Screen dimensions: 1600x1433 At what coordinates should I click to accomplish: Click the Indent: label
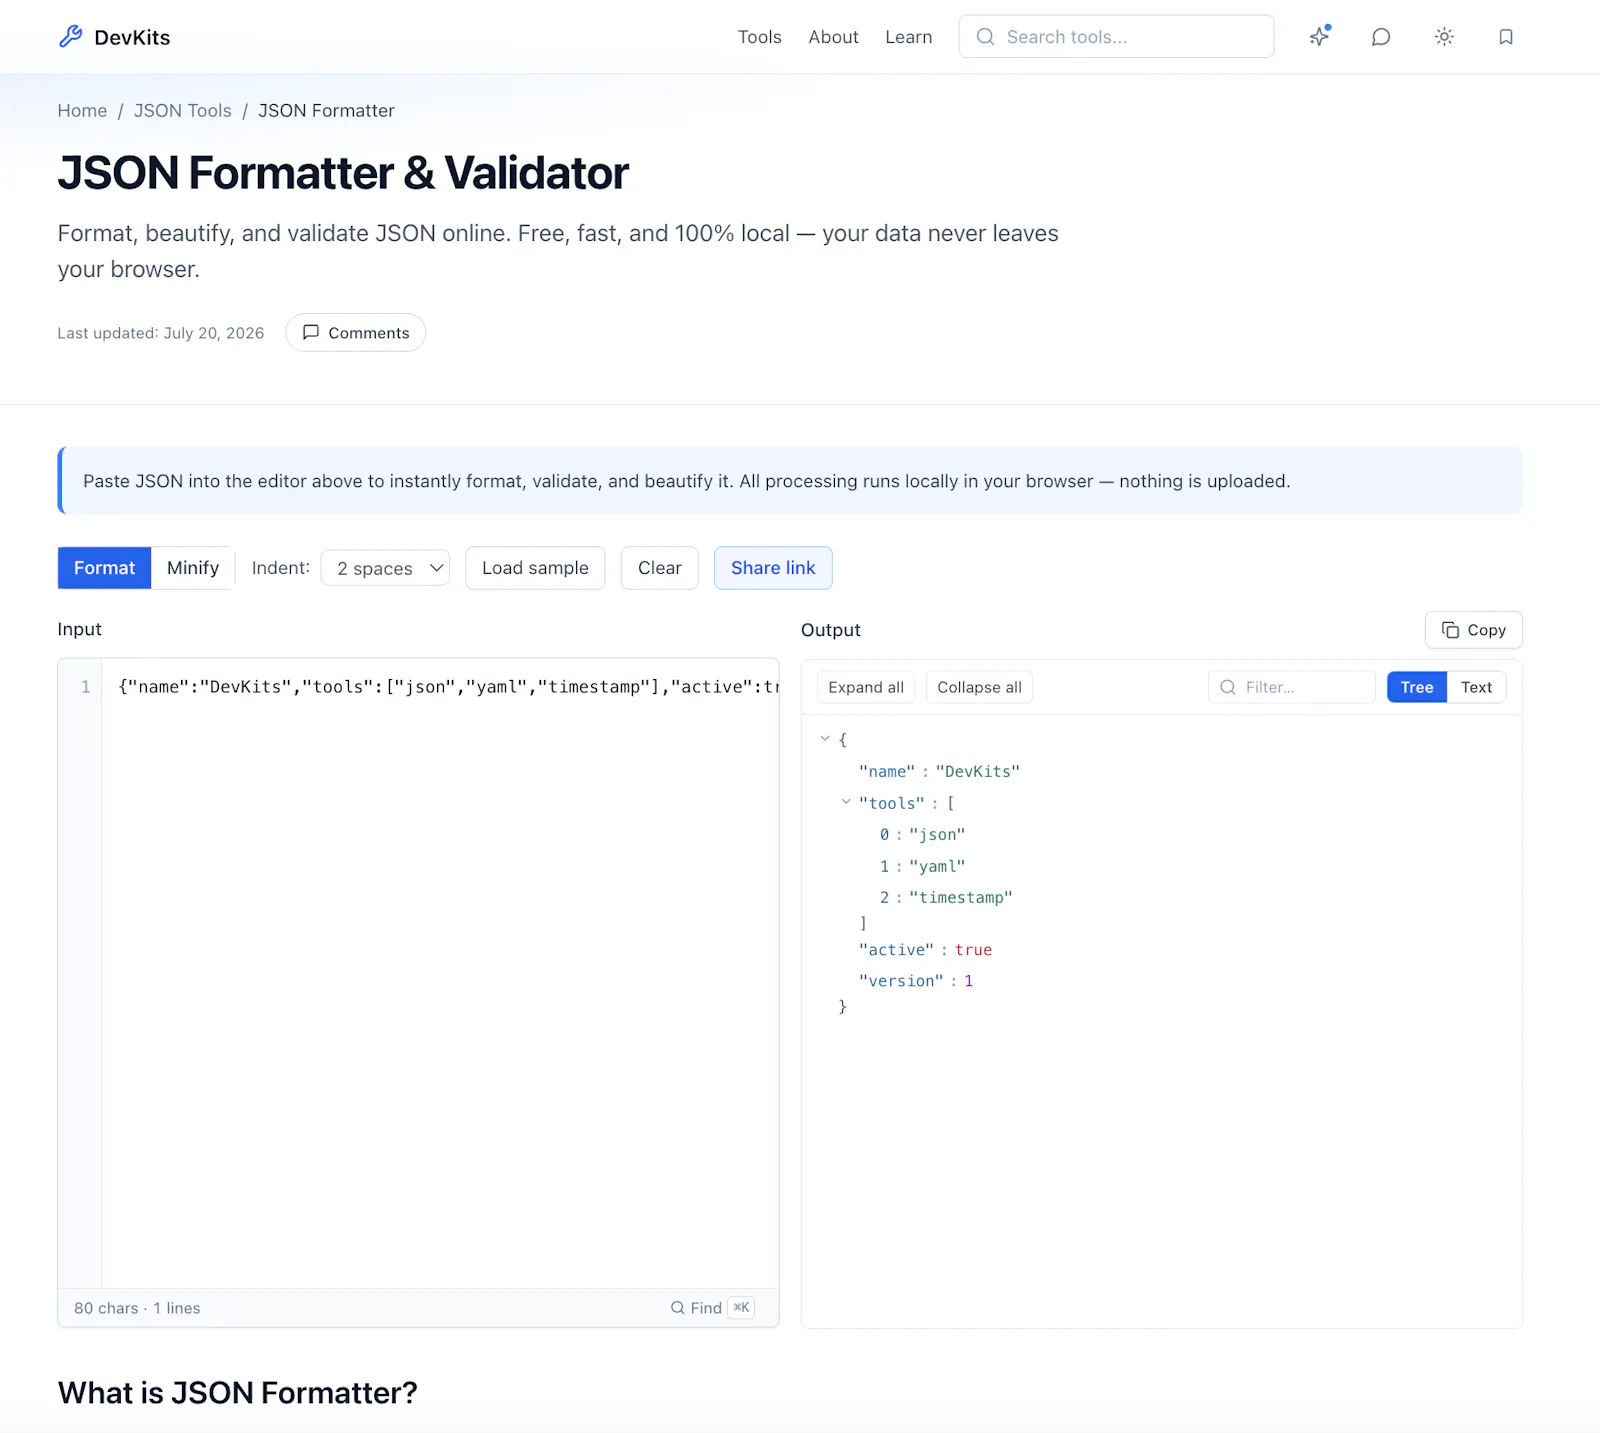[x=281, y=568]
